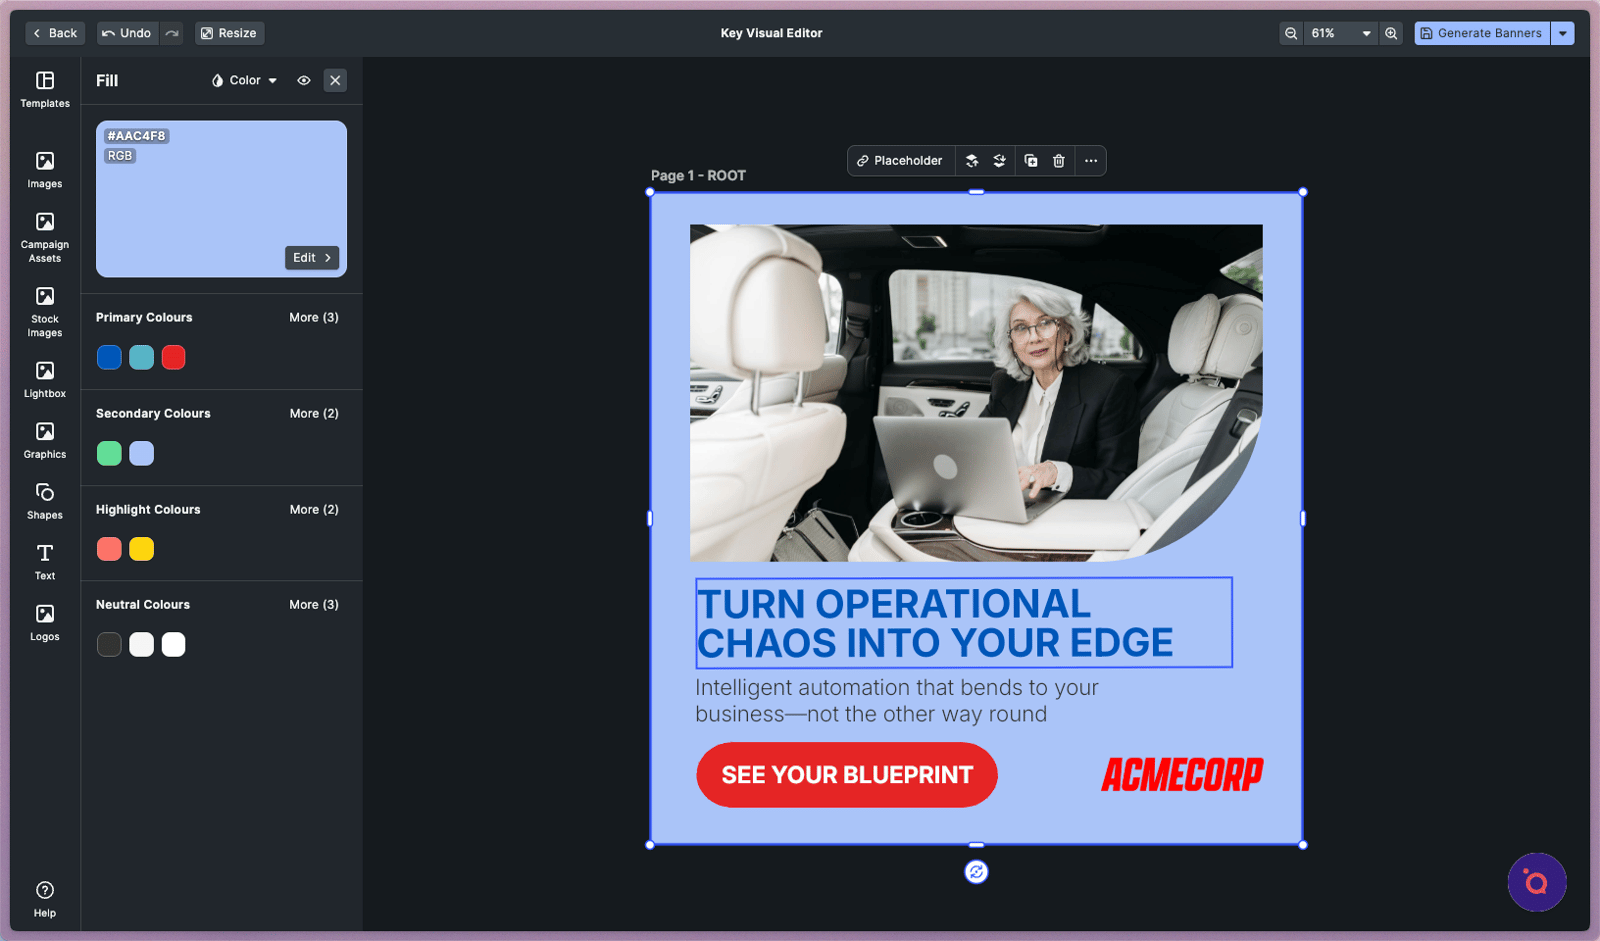The width and height of the screenshot is (1600, 941).
Task: Open the Lightbox panel
Action: tap(45, 380)
